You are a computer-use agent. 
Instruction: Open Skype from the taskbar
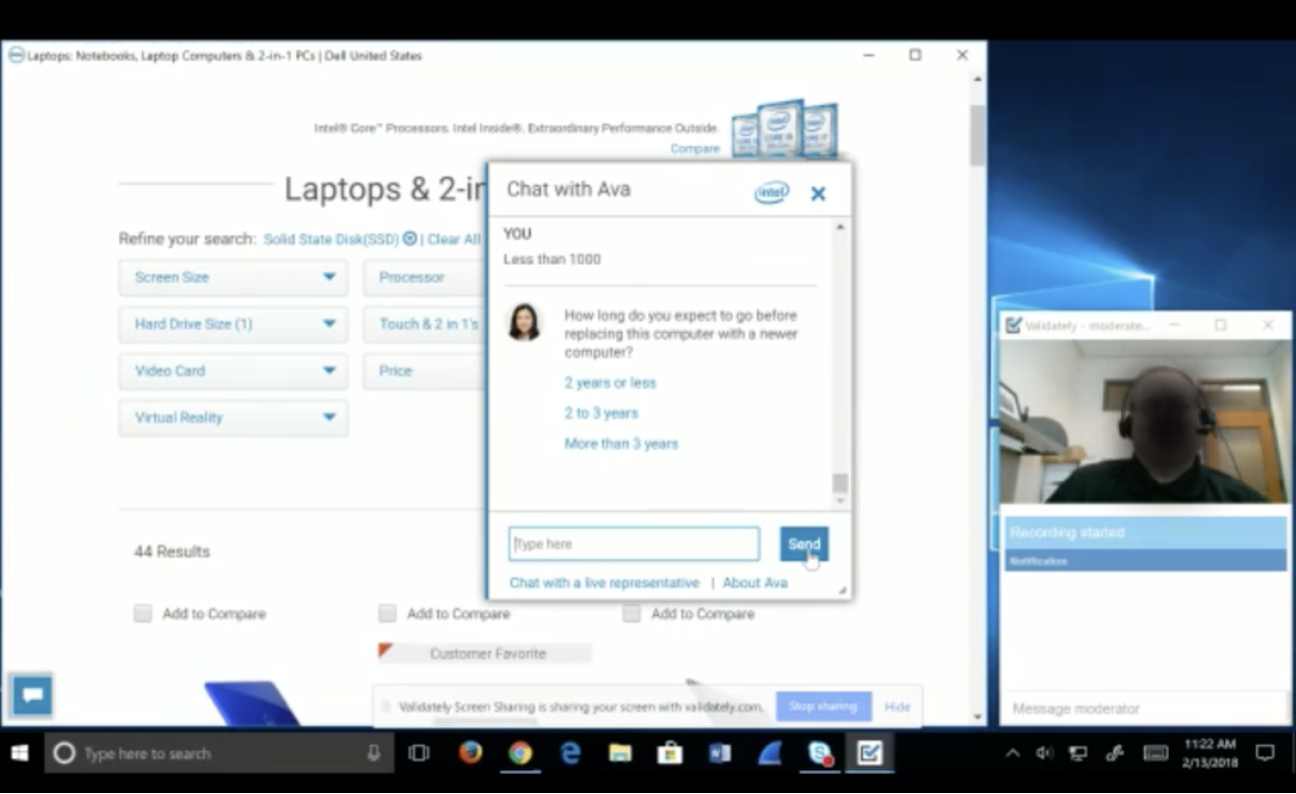pyautogui.click(x=820, y=753)
